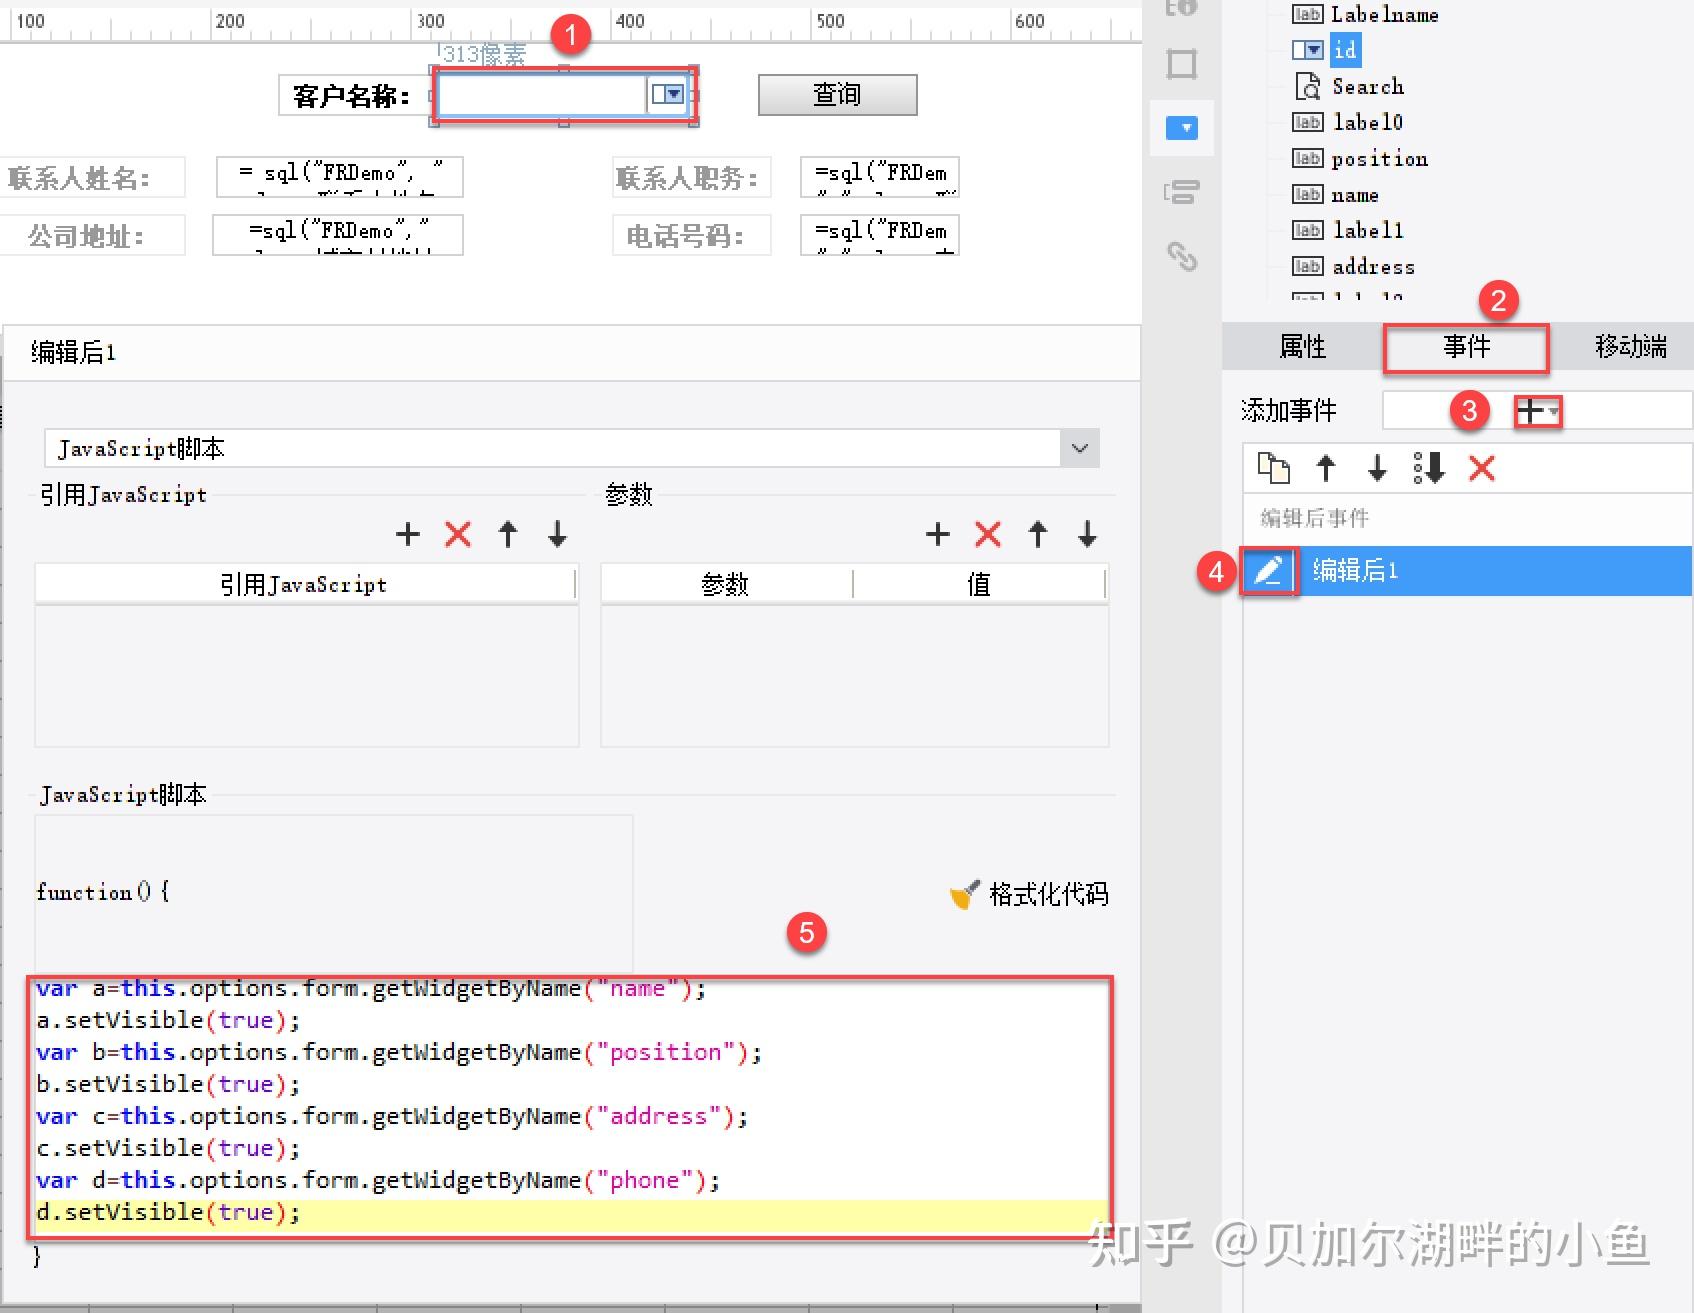Add a parameter with the plus icon above 值
The width and height of the screenshot is (1694, 1313).
[x=937, y=534]
